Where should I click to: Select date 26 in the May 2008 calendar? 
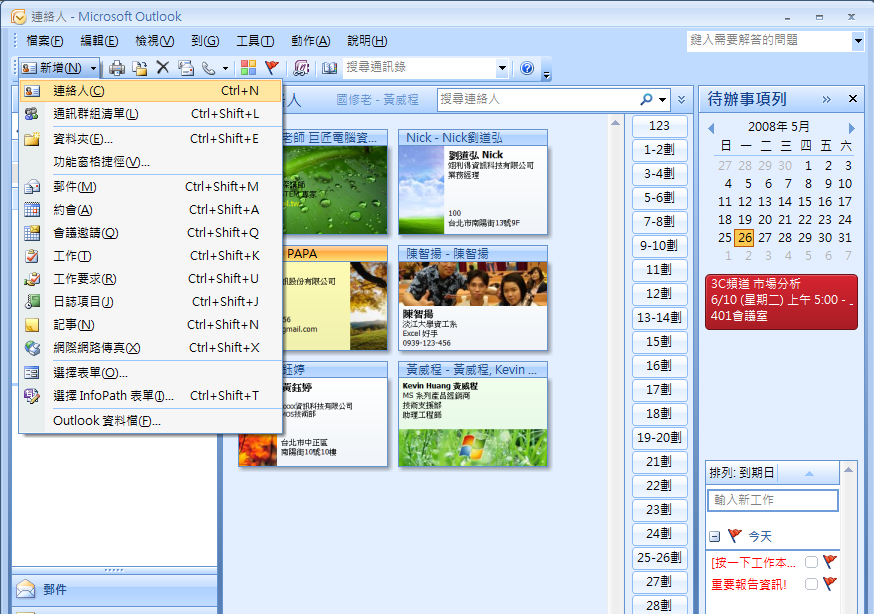pos(745,238)
